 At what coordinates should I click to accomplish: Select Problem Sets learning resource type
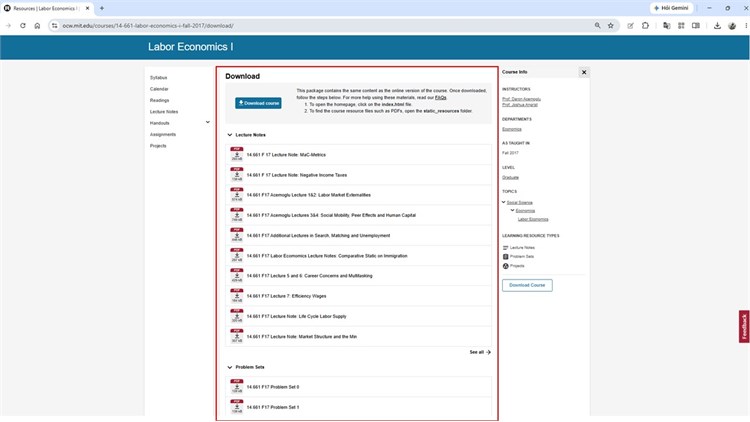click(518, 257)
